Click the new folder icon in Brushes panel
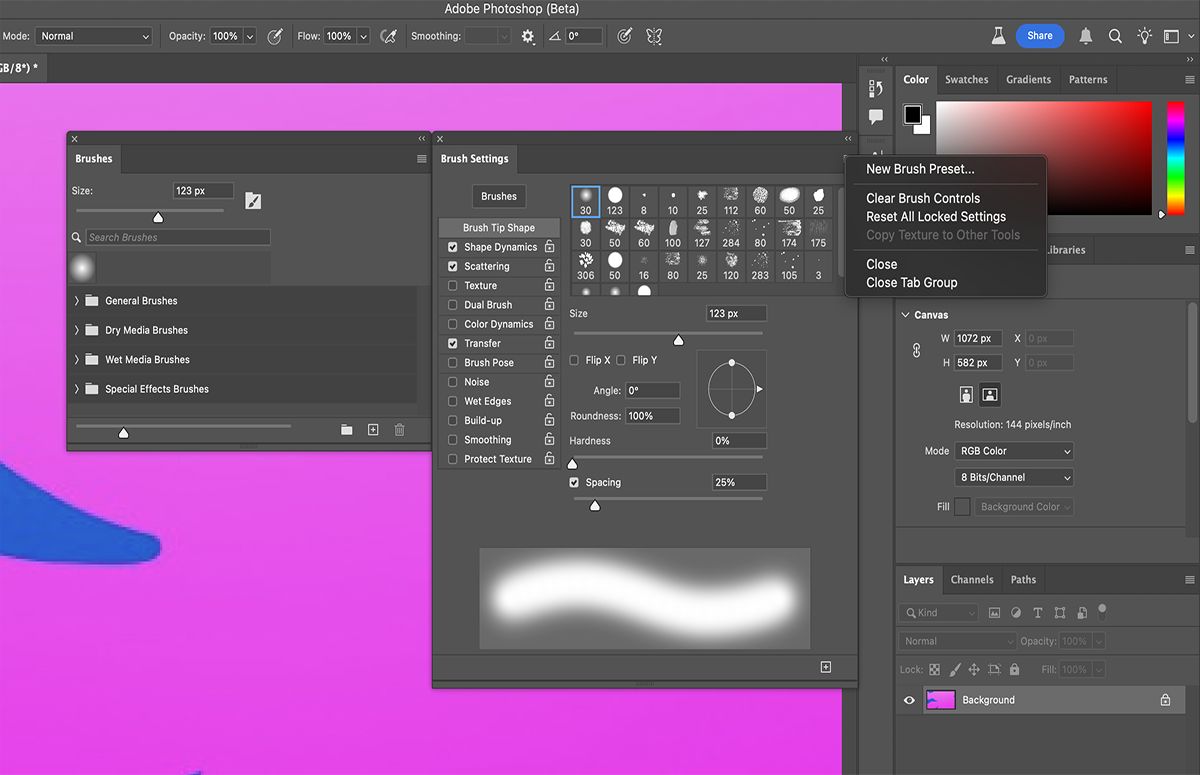The width and height of the screenshot is (1200, 775). click(347, 429)
